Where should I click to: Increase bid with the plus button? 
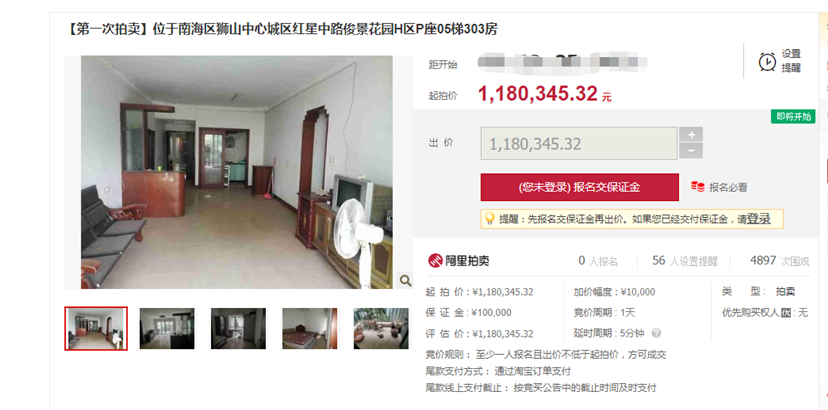pyautogui.click(x=691, y=135)
